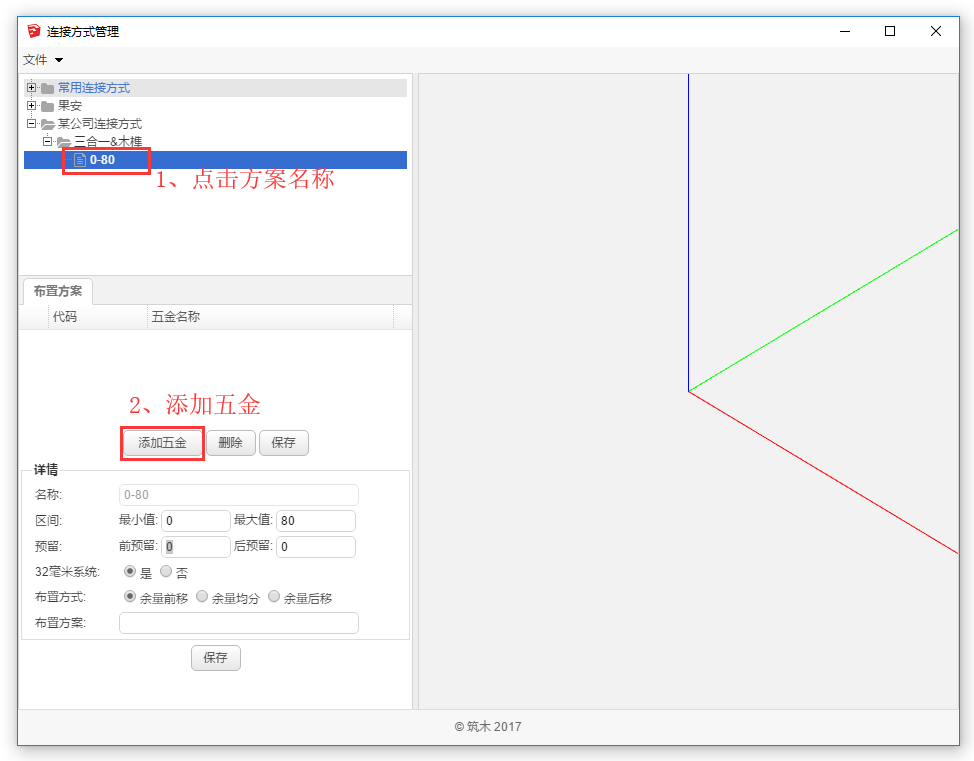Collapse the 某公司连接方式 tree node

tap(32, 124)
